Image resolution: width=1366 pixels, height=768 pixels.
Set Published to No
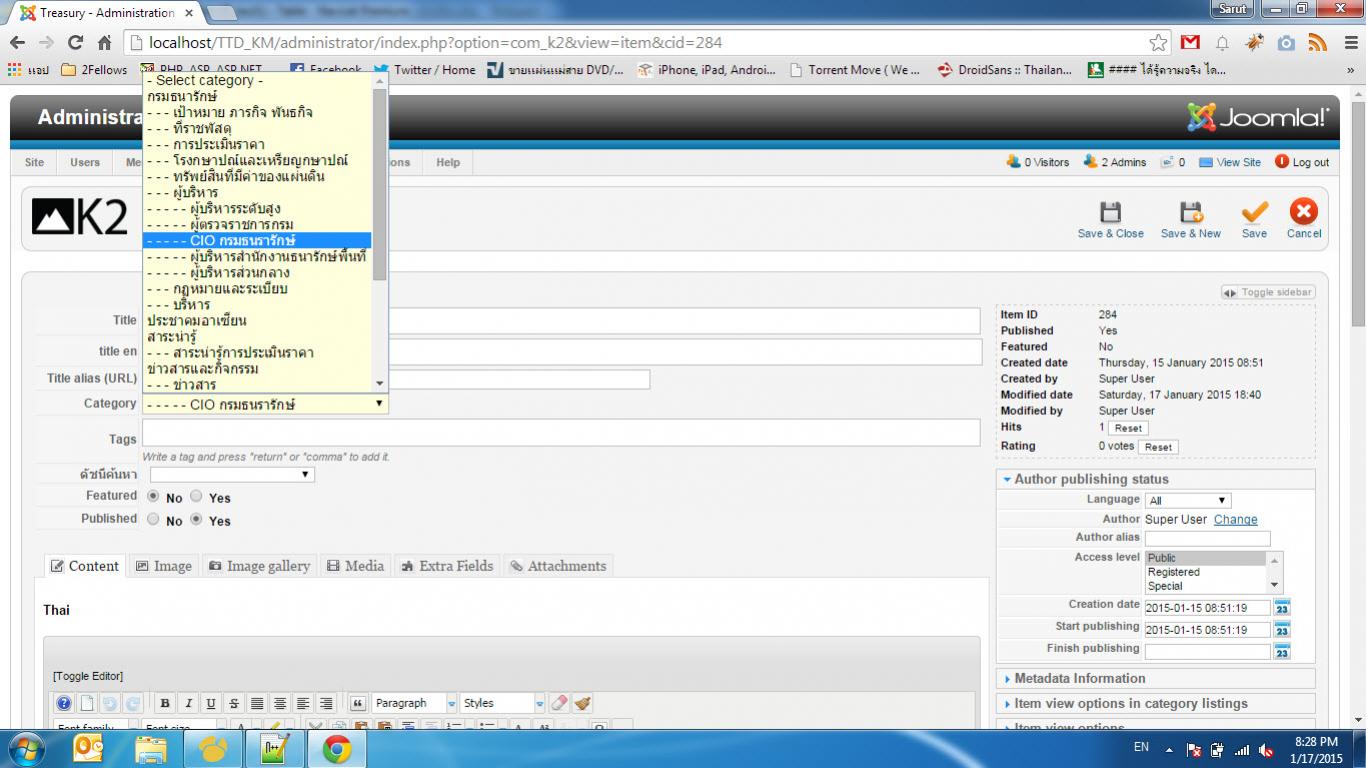coord(153,519)
